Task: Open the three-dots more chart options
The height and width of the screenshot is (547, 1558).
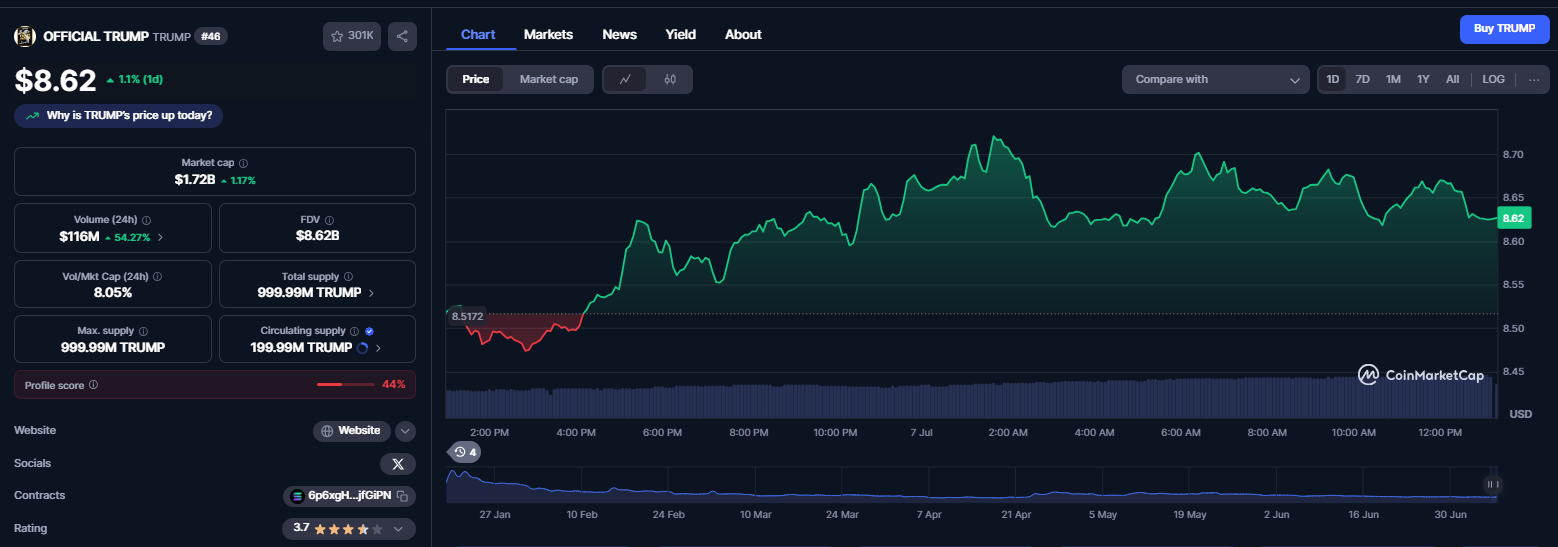Action: (1534, 79)
